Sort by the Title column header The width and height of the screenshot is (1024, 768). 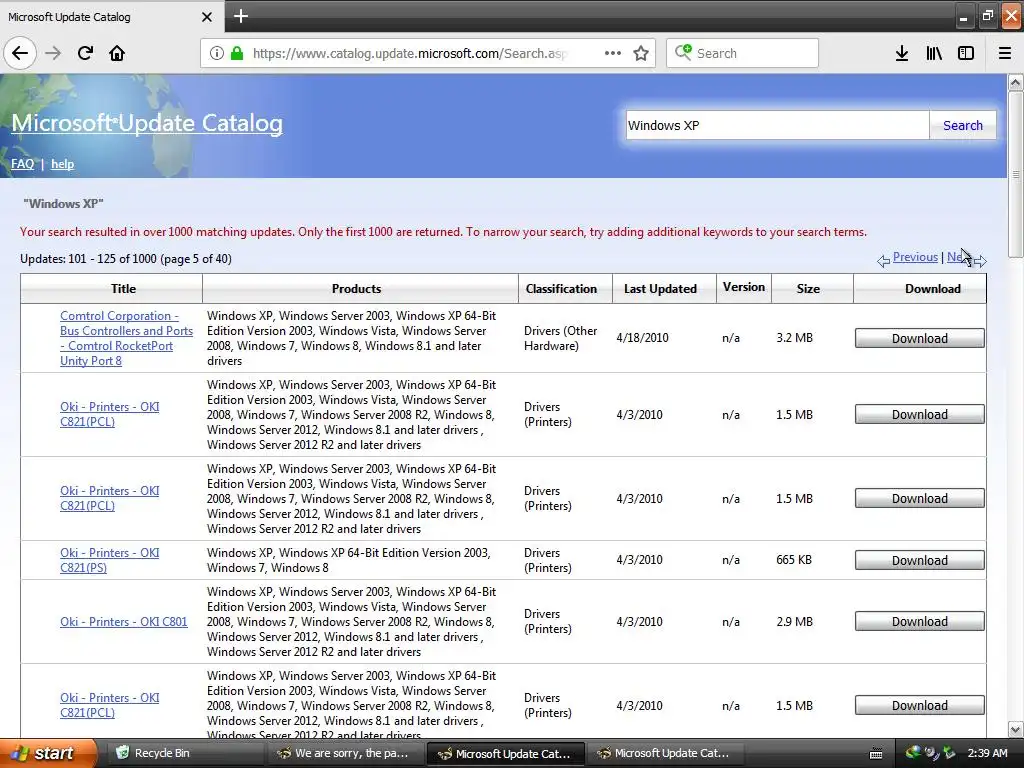tap(123, 289)
